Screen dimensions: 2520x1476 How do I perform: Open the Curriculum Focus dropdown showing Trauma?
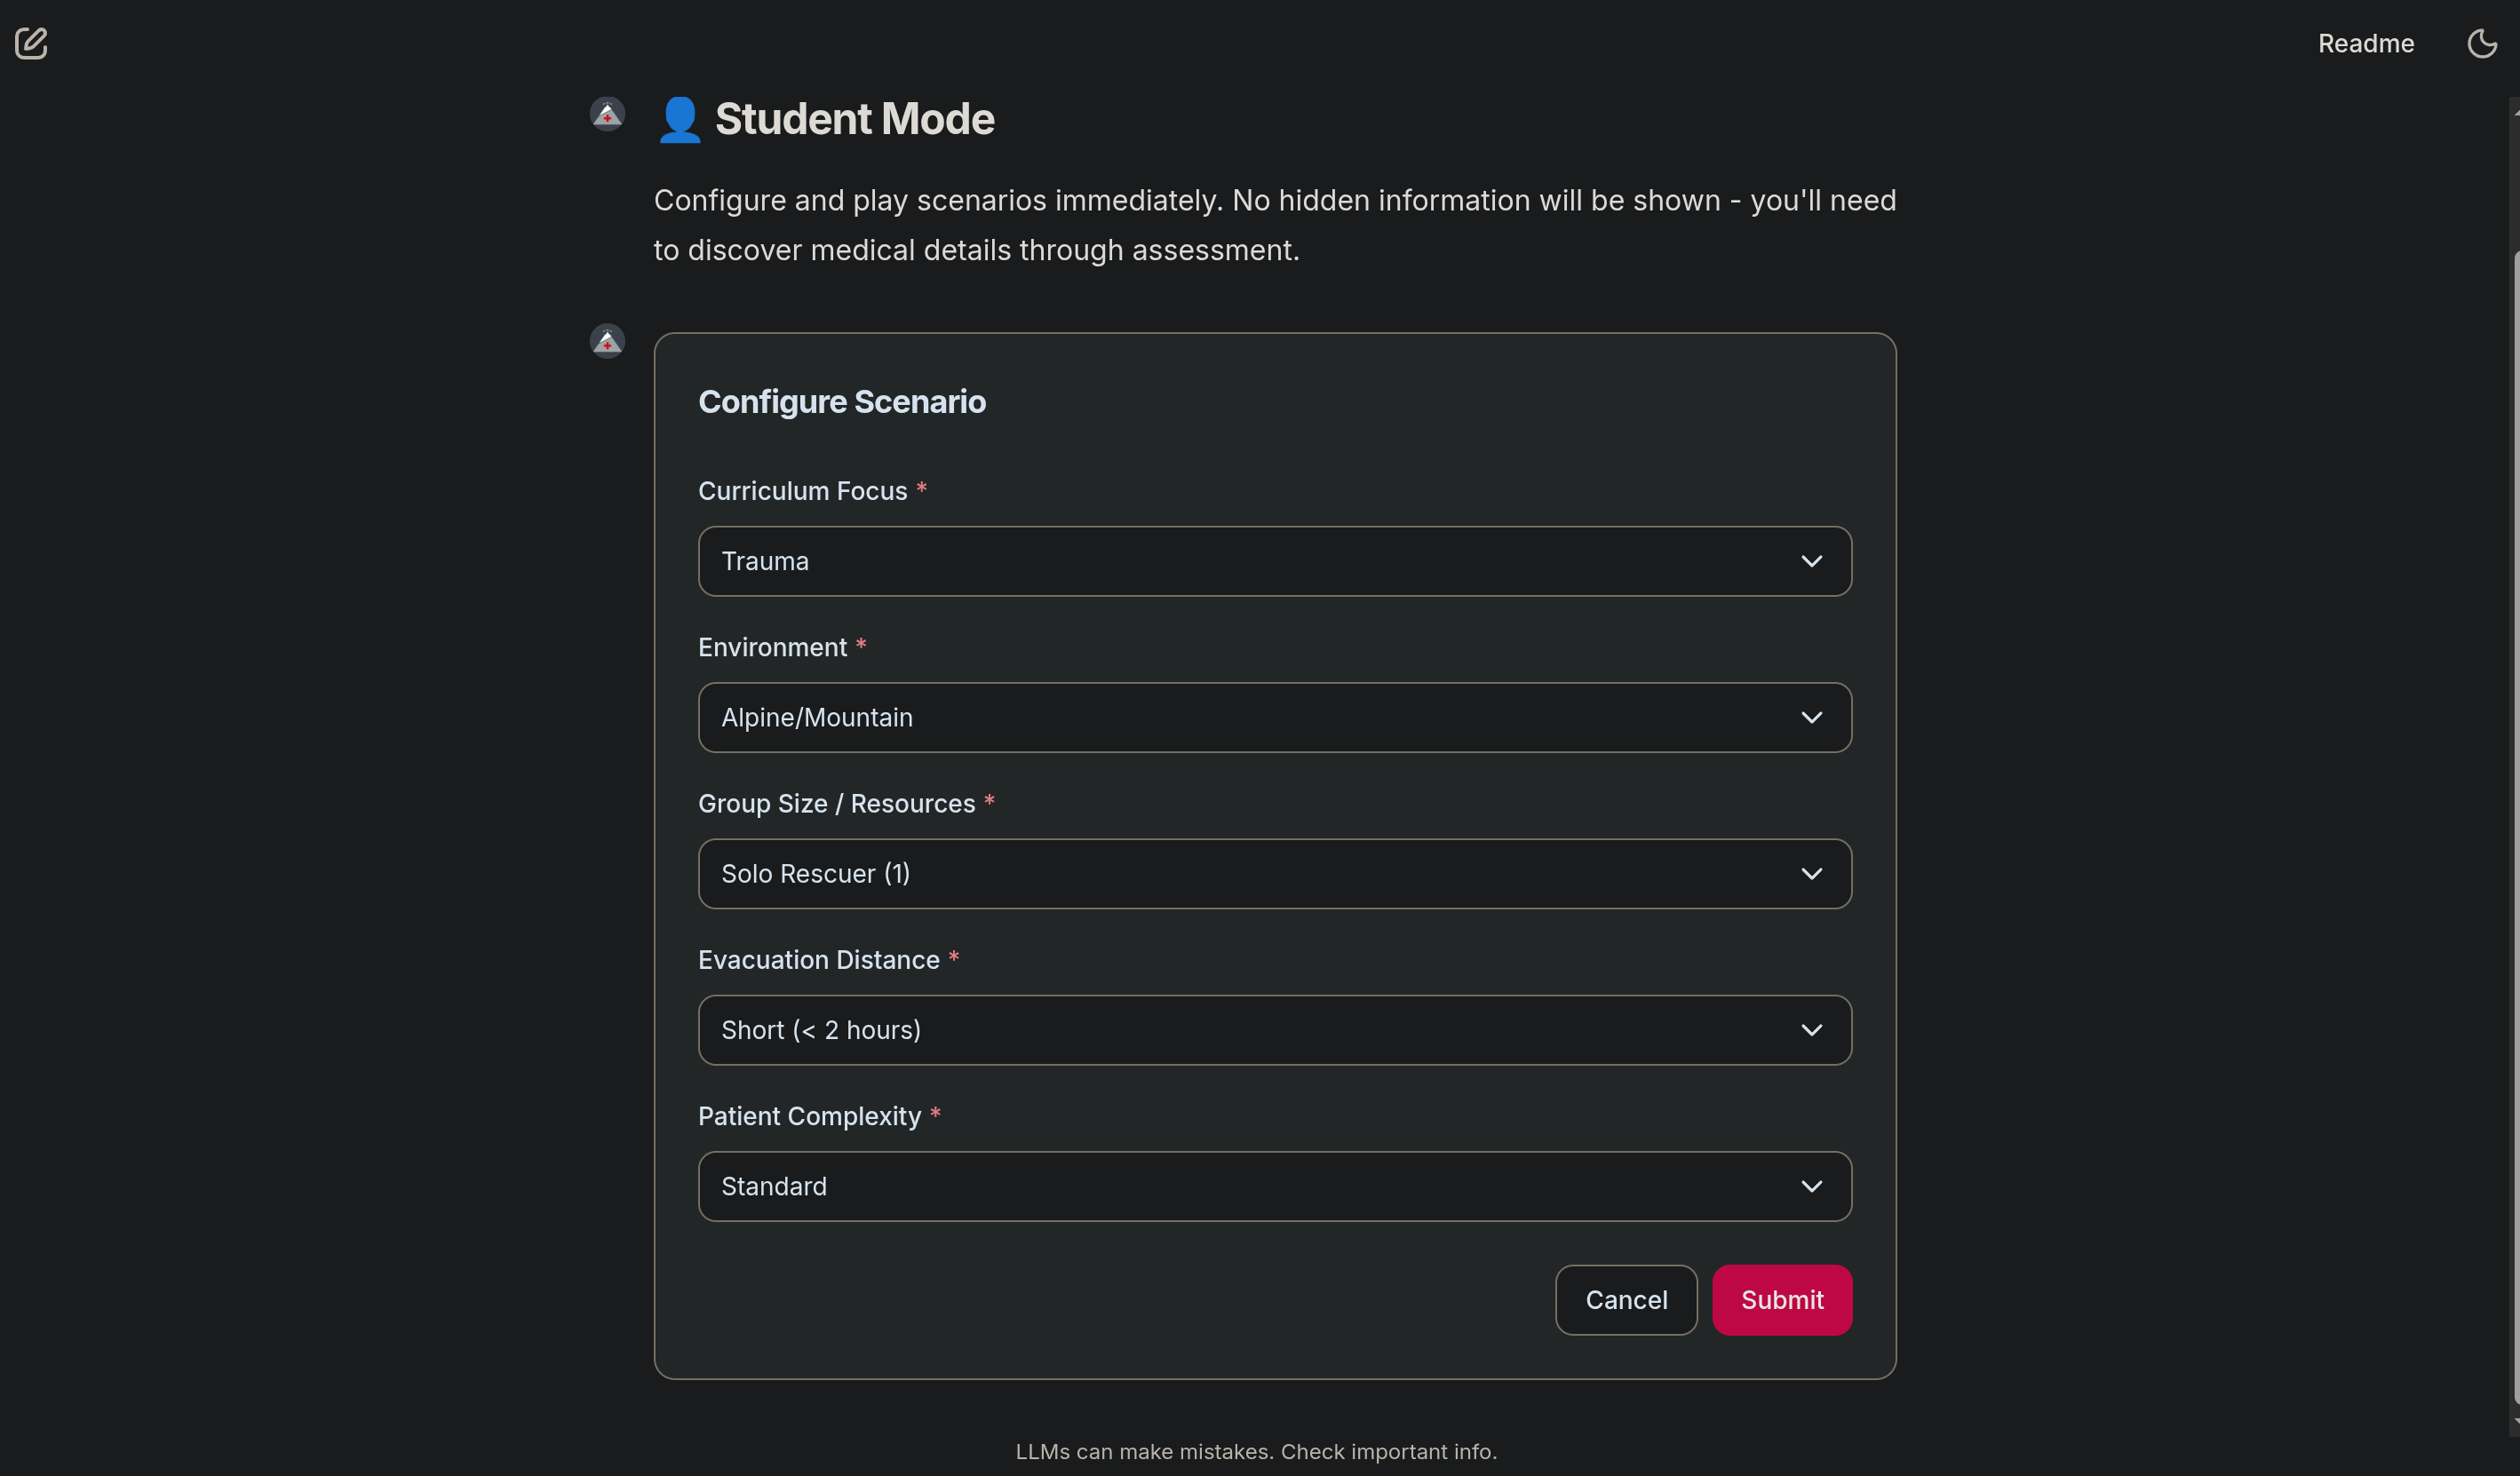click(x=1274, y=561)
